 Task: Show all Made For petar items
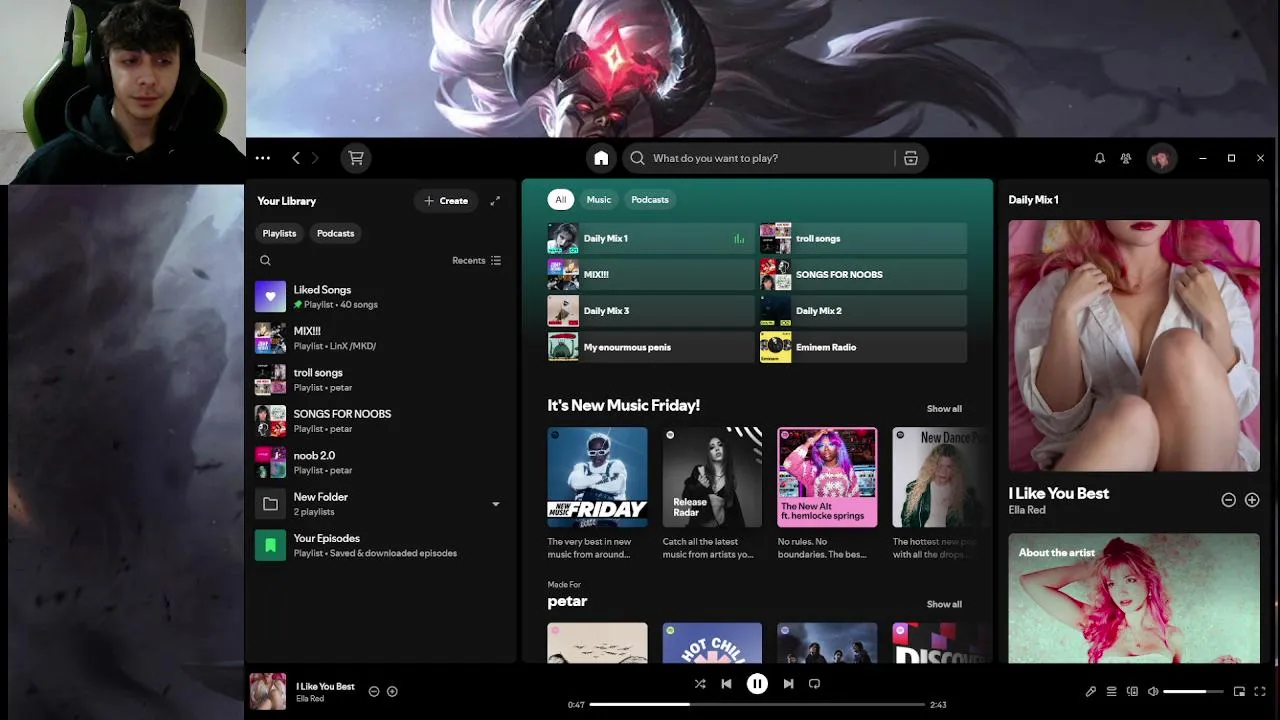tap(944, 604)
